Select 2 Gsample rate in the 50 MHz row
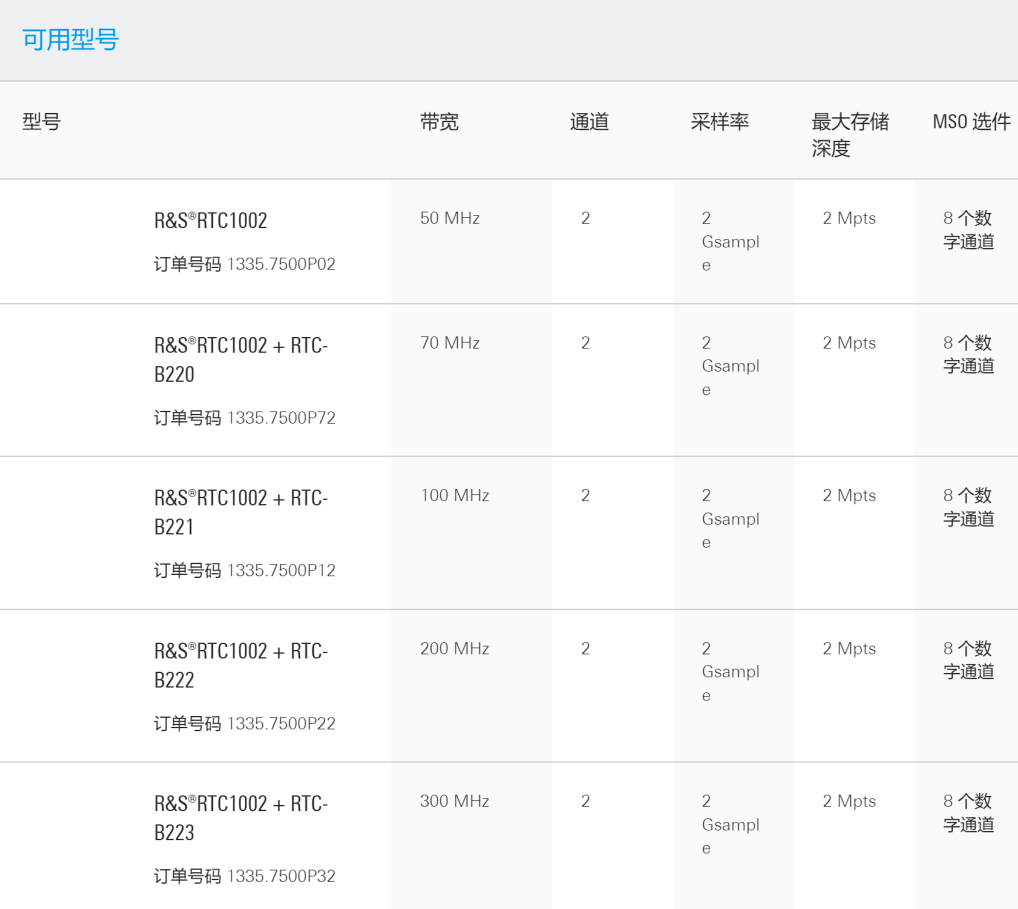The width and height of the screenshot is (1018, 909). (730, 242)
